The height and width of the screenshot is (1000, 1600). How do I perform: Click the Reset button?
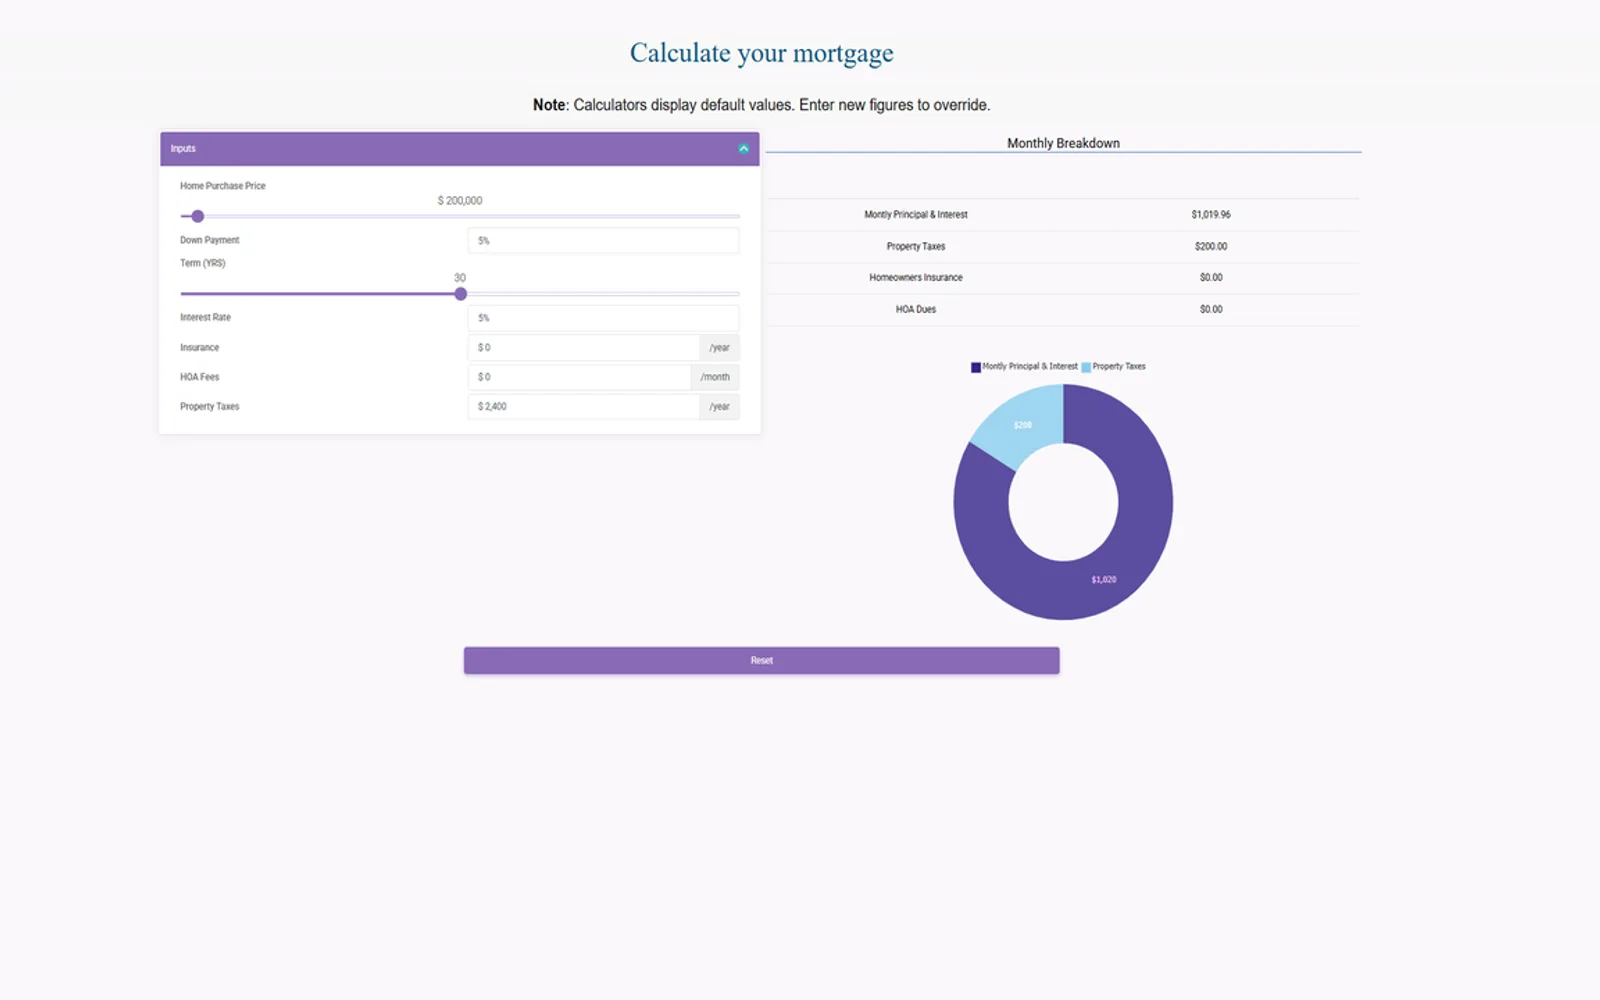point(761,660)
